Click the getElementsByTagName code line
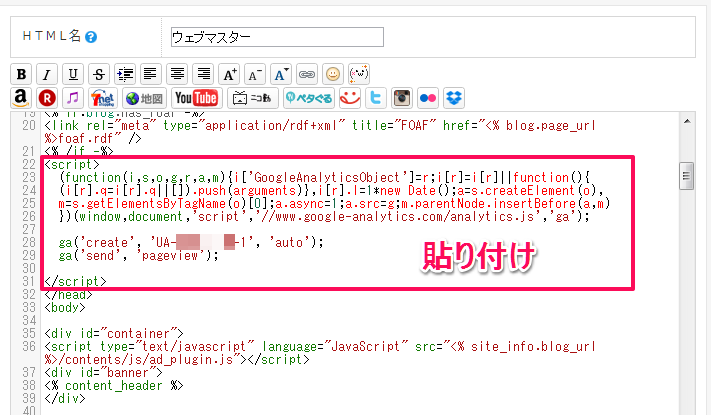This screenshot has height=415, width=711. coord(334,203)
